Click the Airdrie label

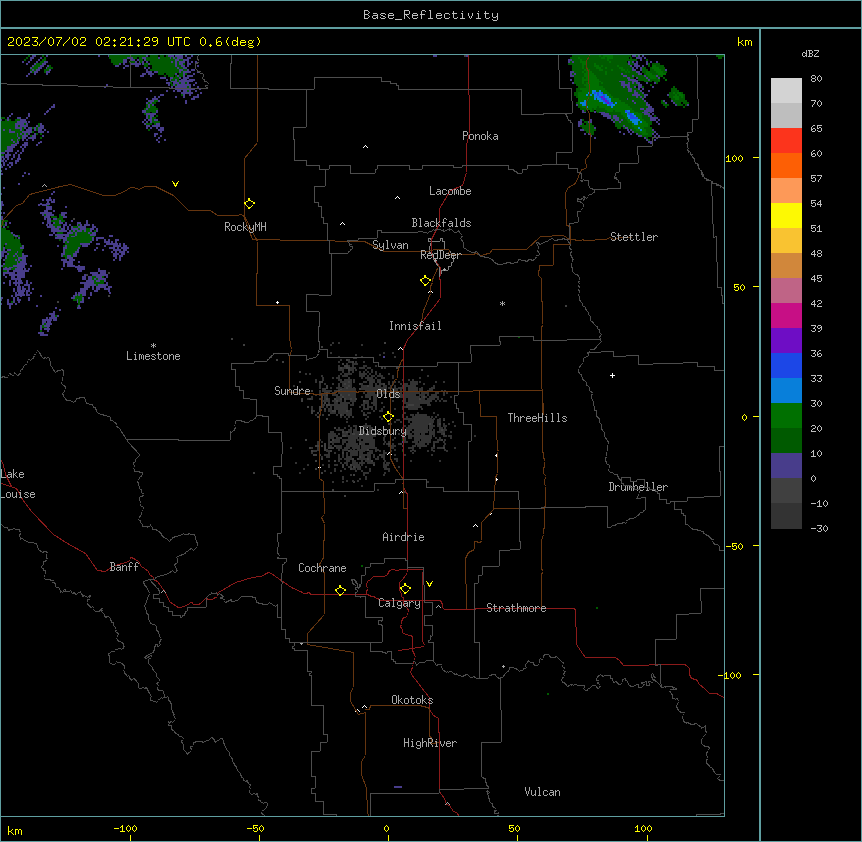[x=403, y=537]
